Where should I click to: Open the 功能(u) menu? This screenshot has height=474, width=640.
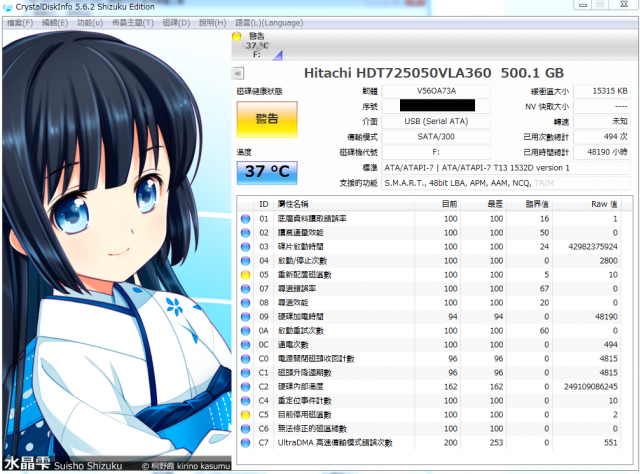coord(90,23)
